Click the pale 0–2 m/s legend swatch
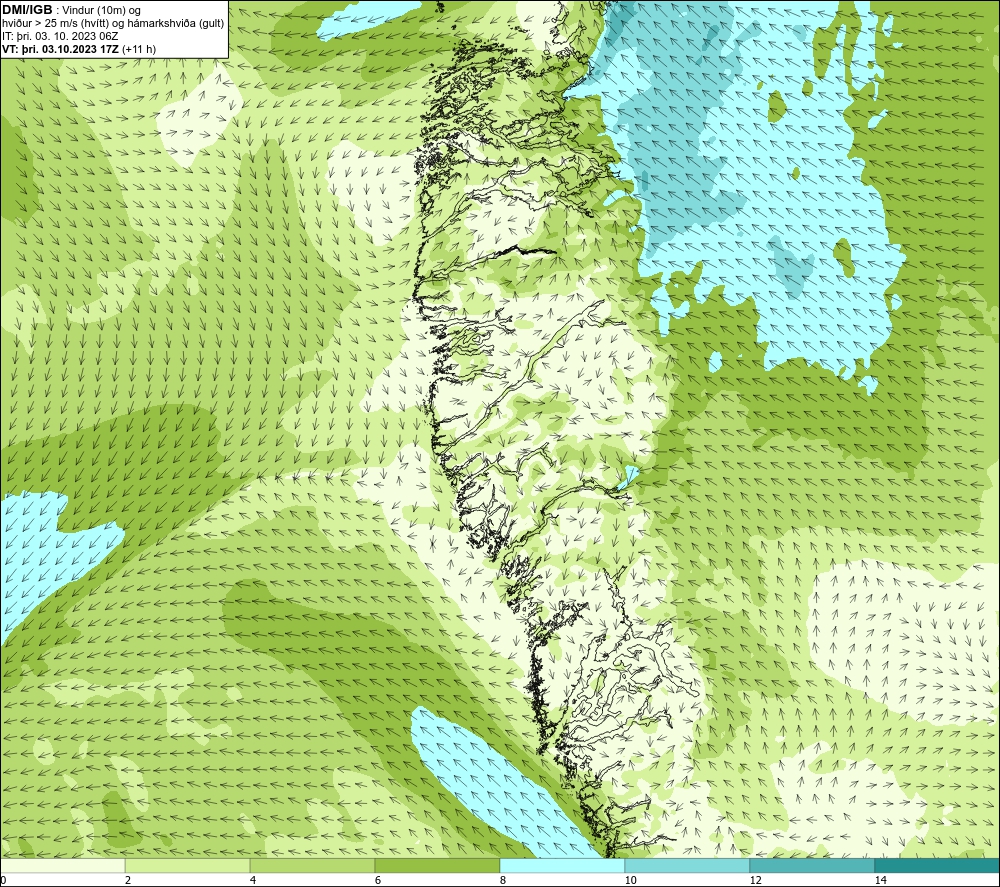 (62, 865)
